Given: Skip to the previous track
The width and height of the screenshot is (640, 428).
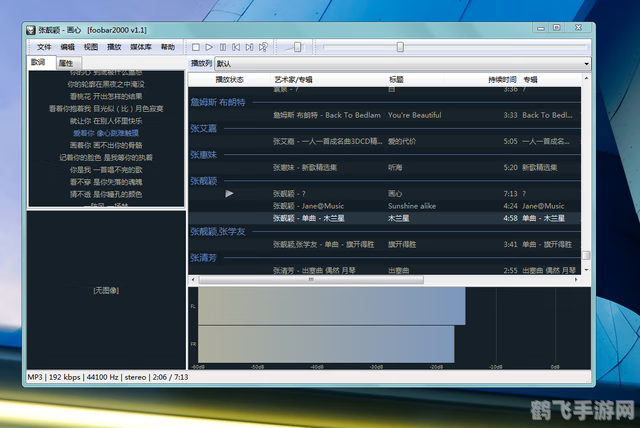Looking at the screenshot, I should pyautogui.click(x=236, y=47).
